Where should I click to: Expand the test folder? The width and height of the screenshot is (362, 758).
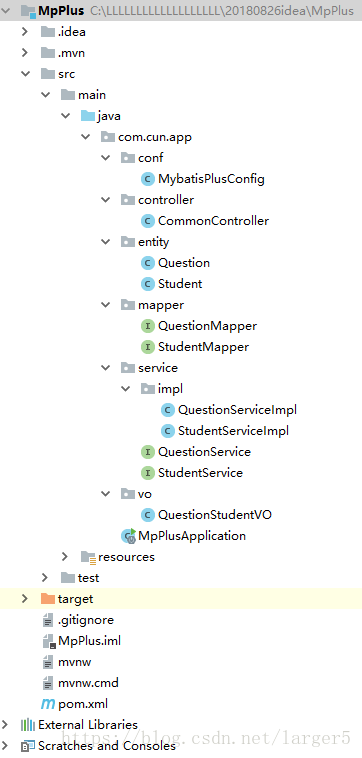coord(45,578)
